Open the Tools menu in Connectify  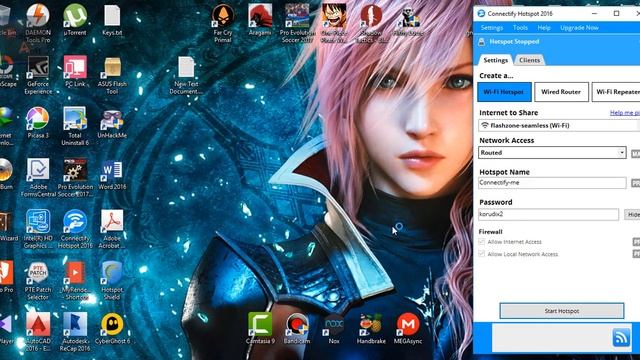[x=520, y=28]
